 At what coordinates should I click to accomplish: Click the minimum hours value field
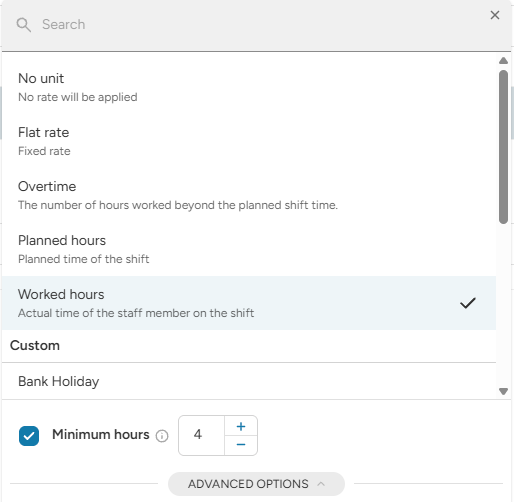tap(201, 435)
